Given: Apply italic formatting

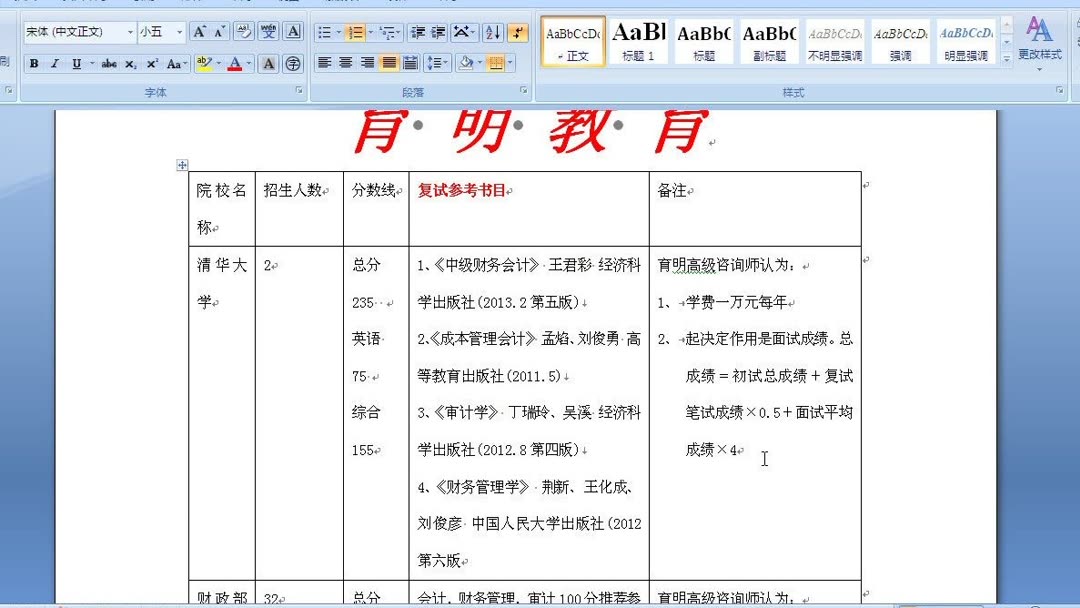Looking at the screenshot, I should pyautogui.click(x=53, y=63).
